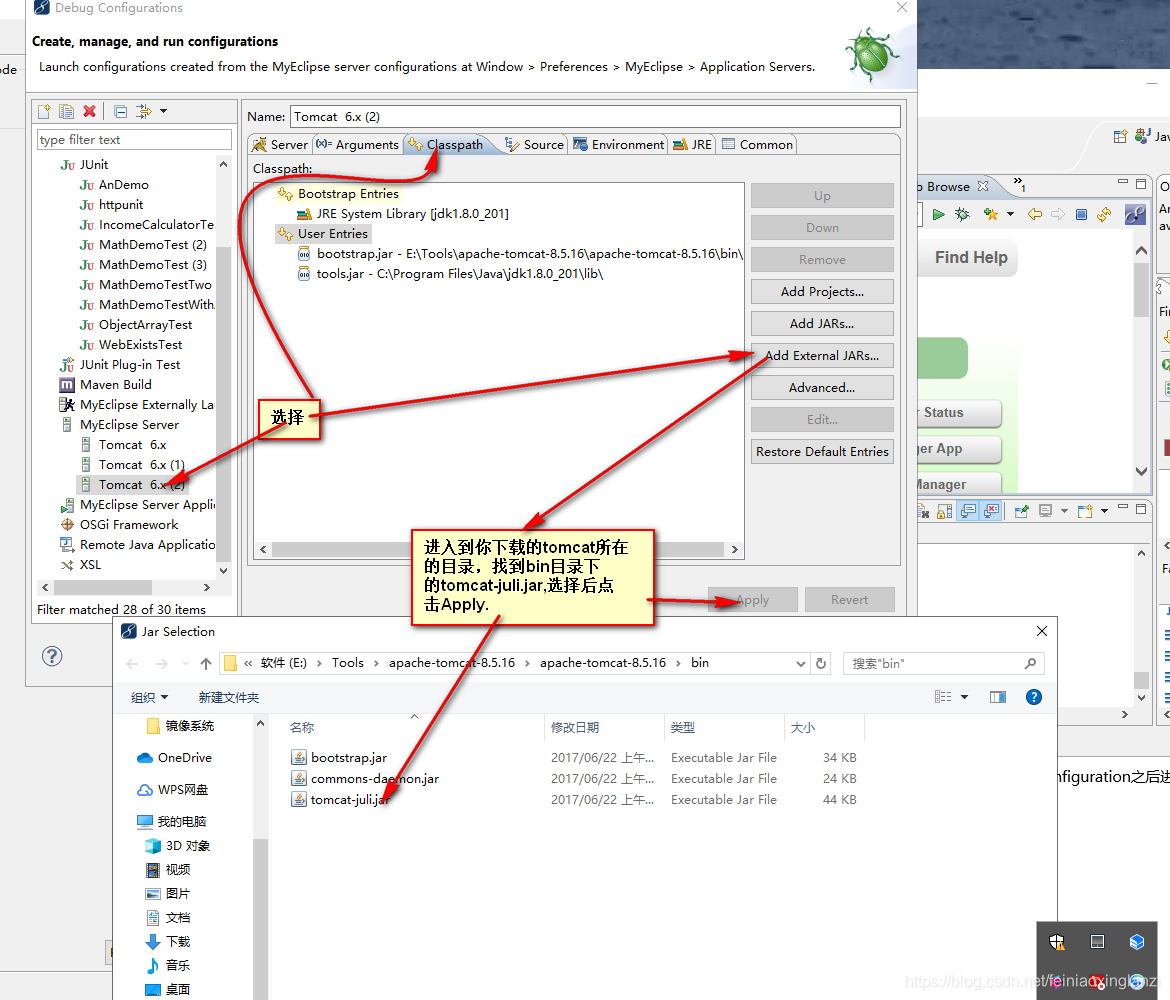The height and width of the screenshot is (1000, 1170).
Task: Open help via question mark icon
Action: [x=51, y=657]
